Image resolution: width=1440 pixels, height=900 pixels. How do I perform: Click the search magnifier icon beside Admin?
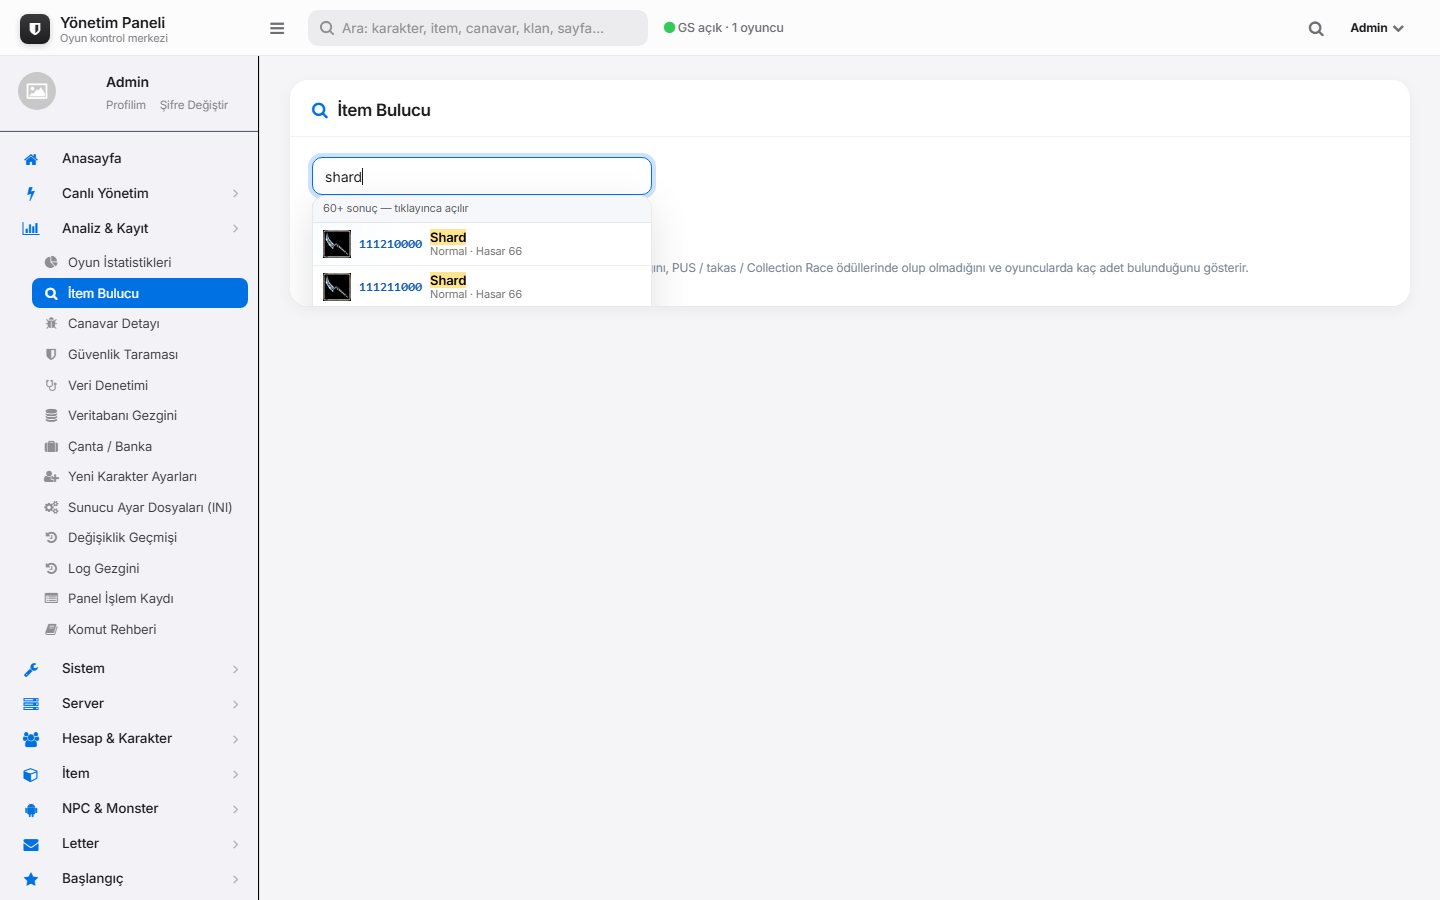(x=1316, y=29)
